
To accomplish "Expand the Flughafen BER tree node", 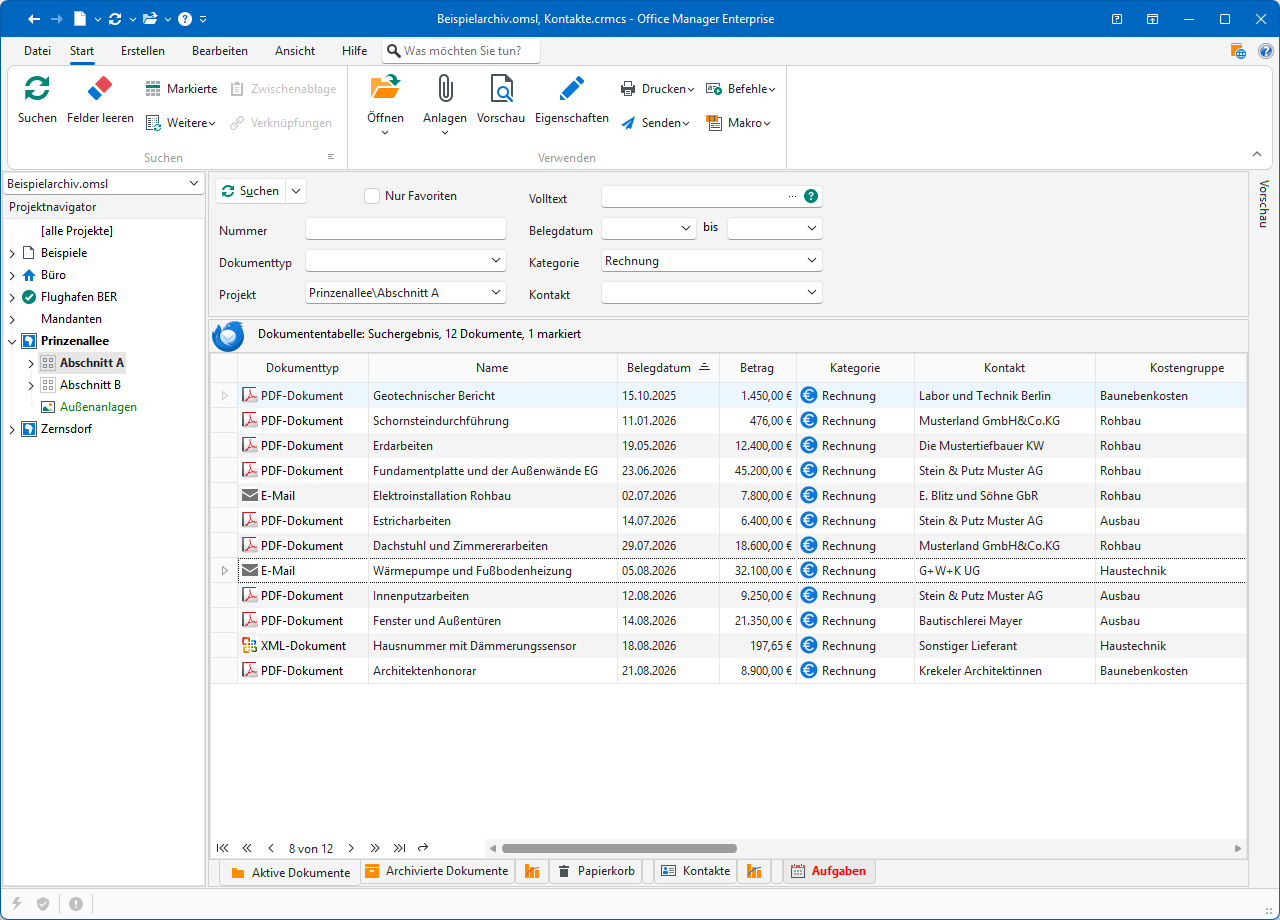I will click(12, 297).
